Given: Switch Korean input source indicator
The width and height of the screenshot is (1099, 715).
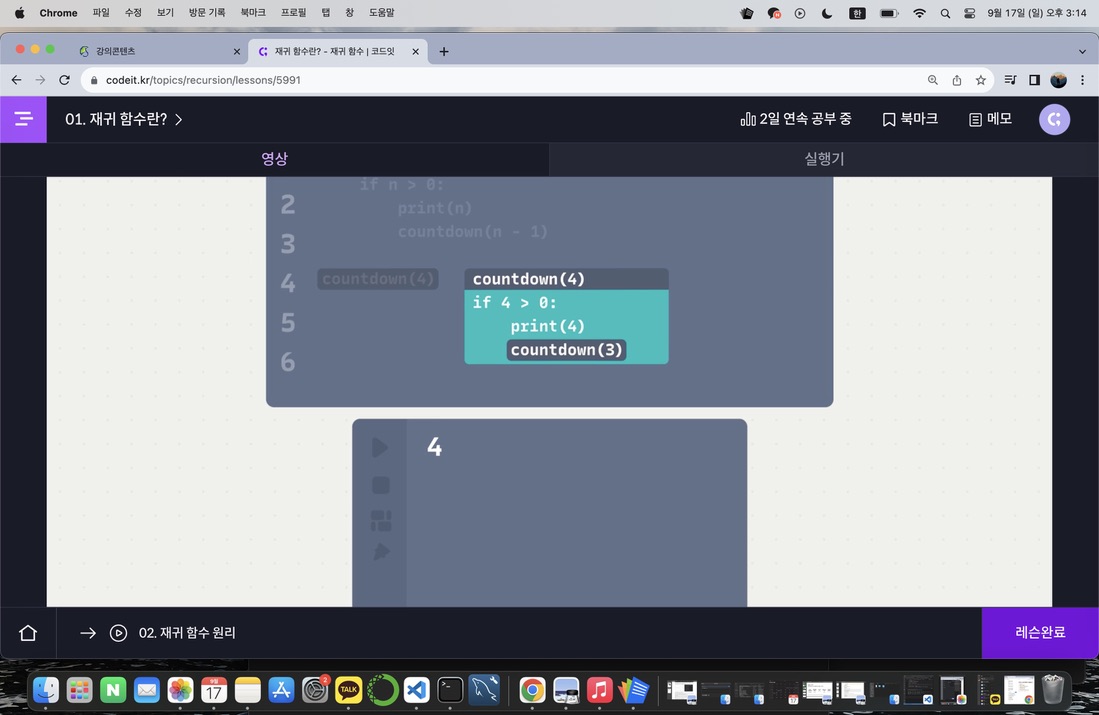Looking at the screenshot, I should (857, 13).
